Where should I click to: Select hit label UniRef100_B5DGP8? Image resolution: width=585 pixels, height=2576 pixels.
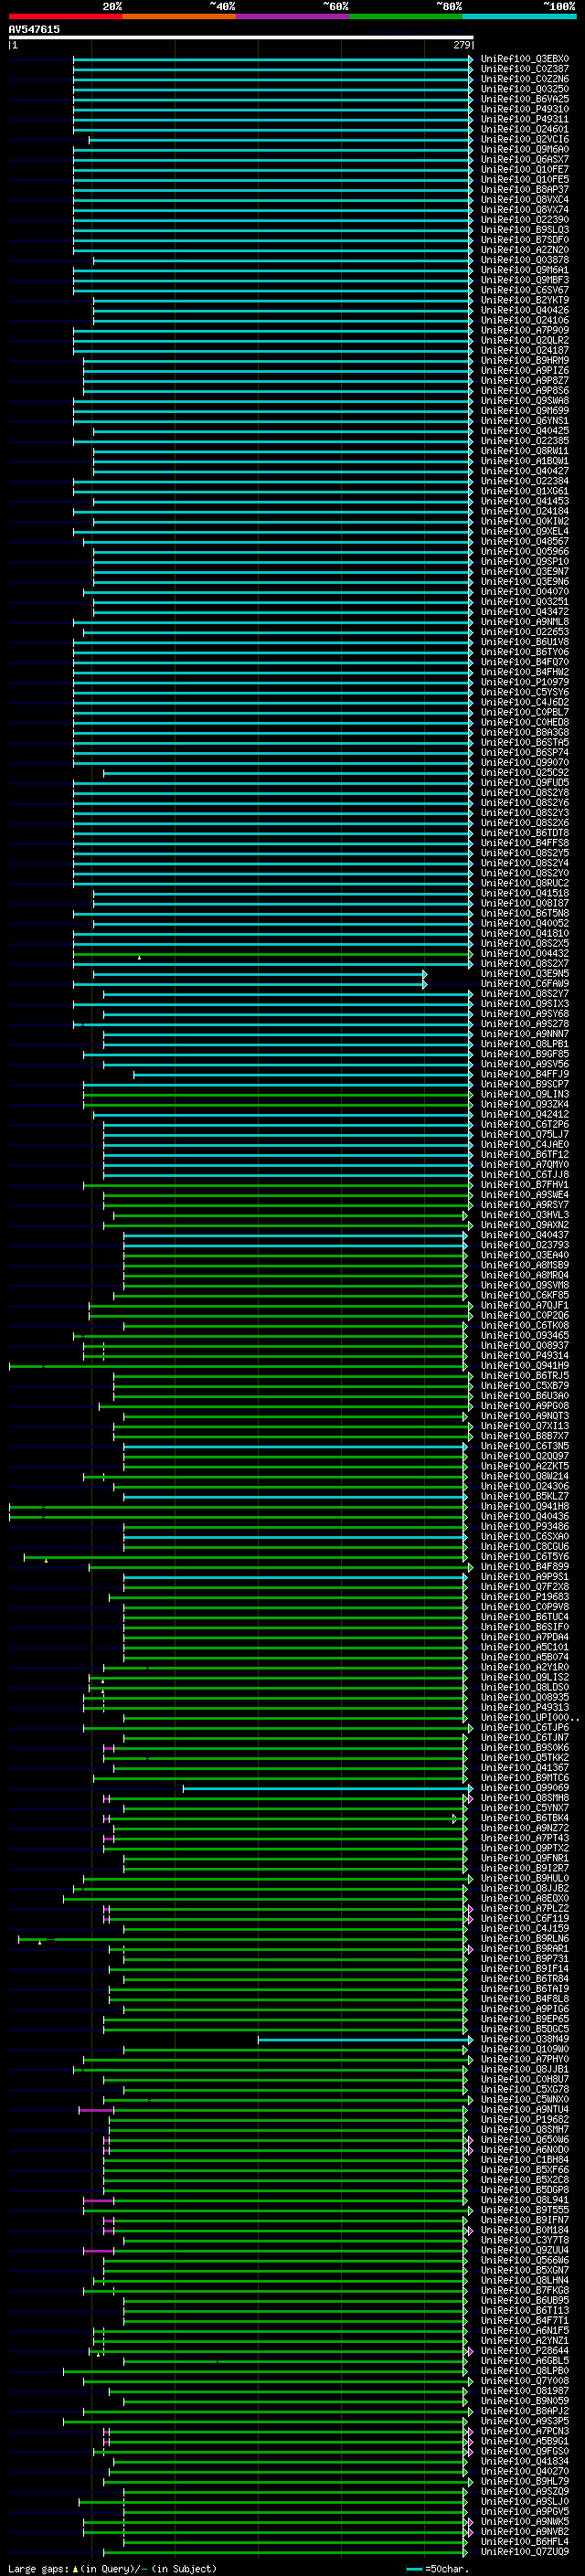(524, 2189)
